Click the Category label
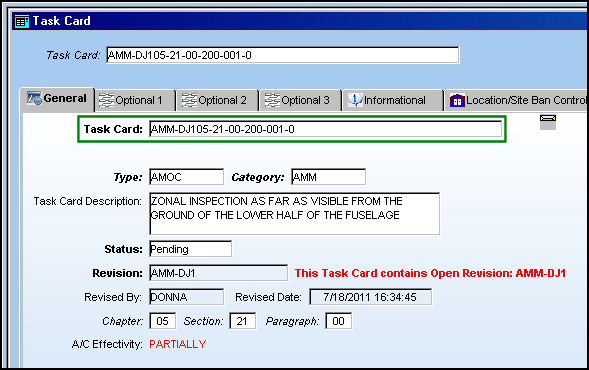This screenshot has width=589, height=370. pos(258,177)
